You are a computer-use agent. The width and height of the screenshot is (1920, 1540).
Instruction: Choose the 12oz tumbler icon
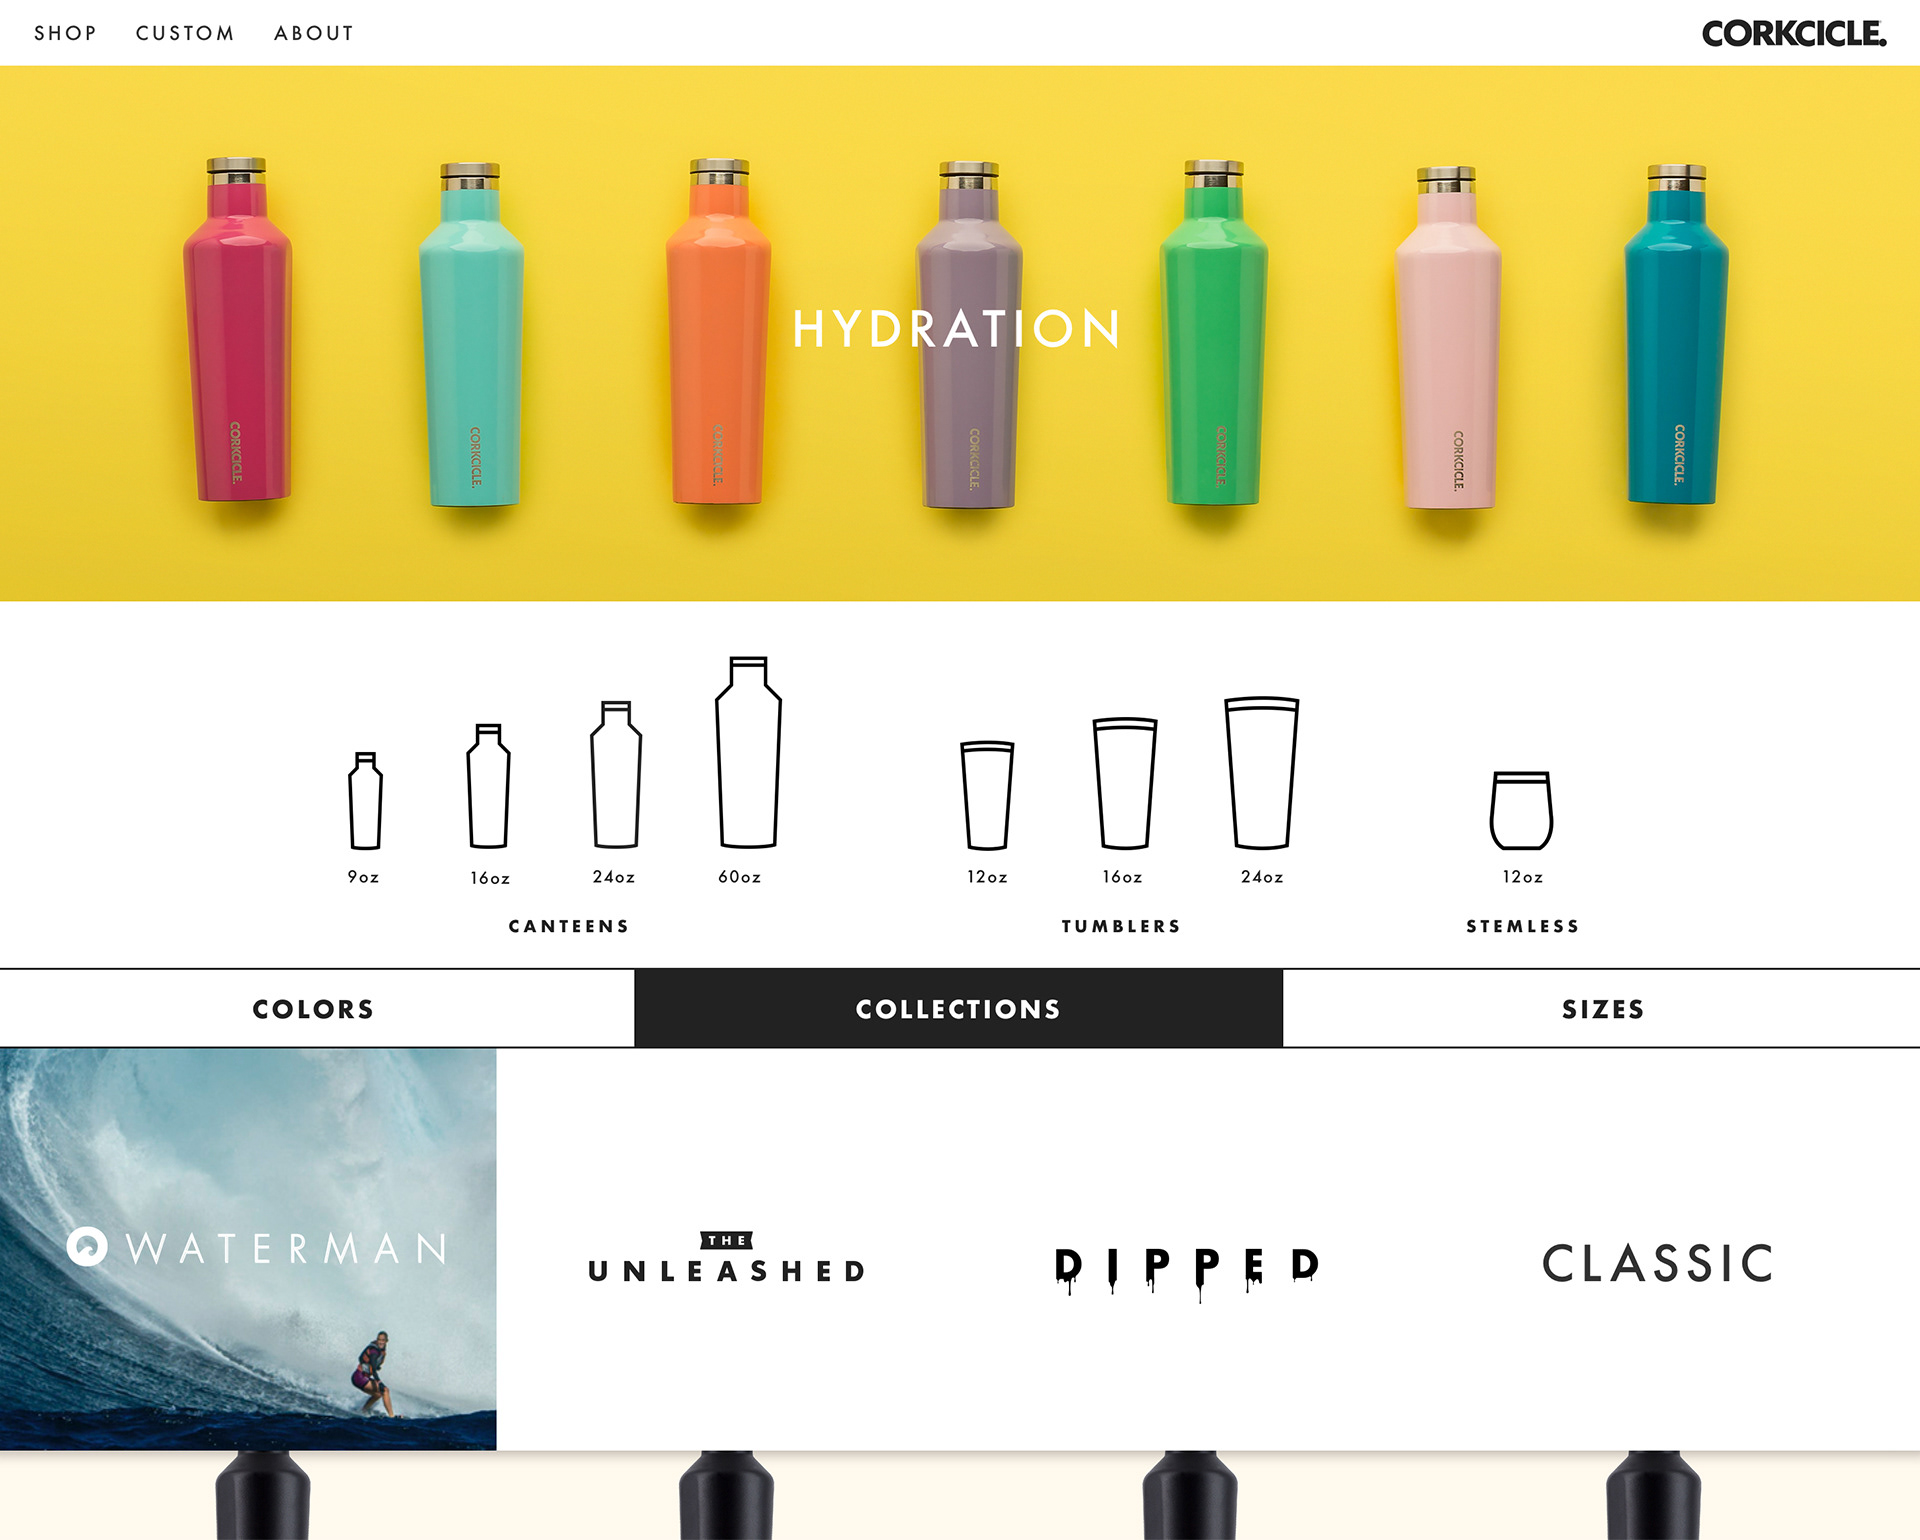click(x=987, y=796)
